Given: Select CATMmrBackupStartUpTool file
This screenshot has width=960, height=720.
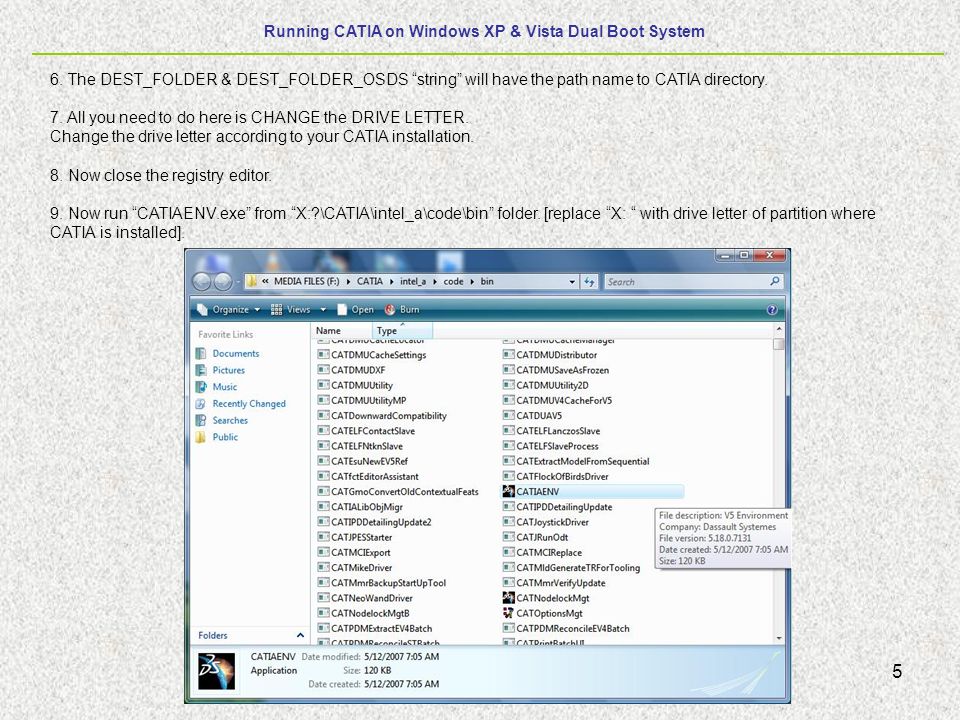Looking at the screenshot, I should click(388, 583).
